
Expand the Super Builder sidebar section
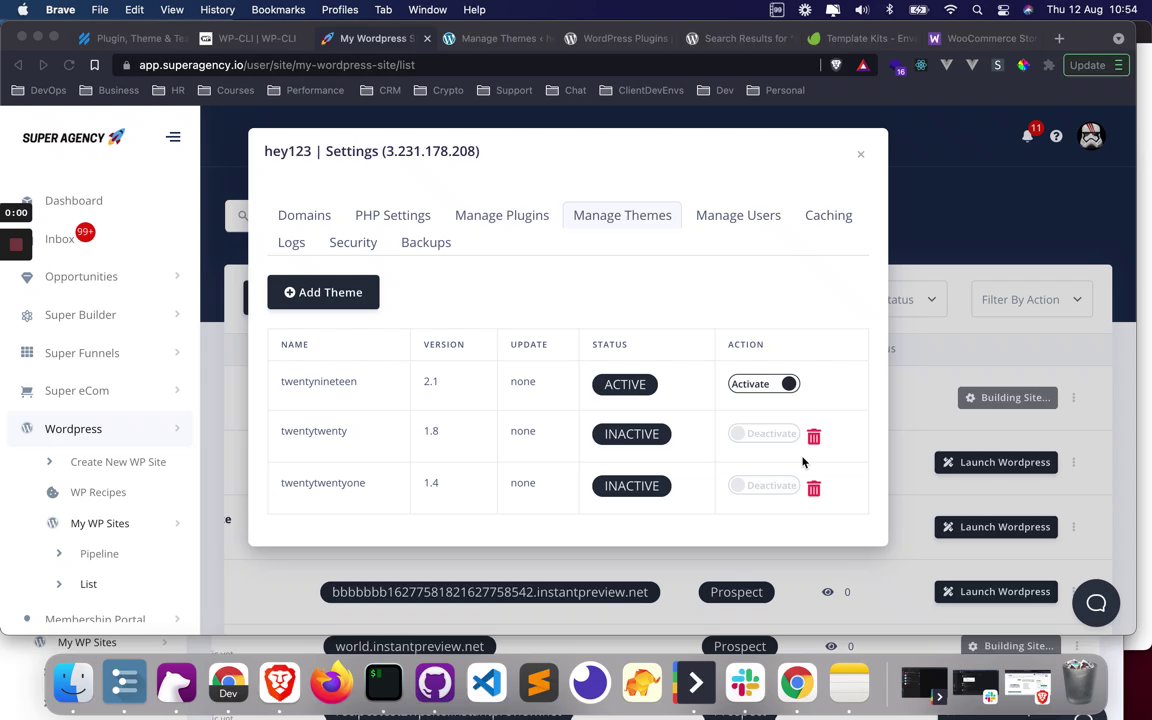(177, 314)
